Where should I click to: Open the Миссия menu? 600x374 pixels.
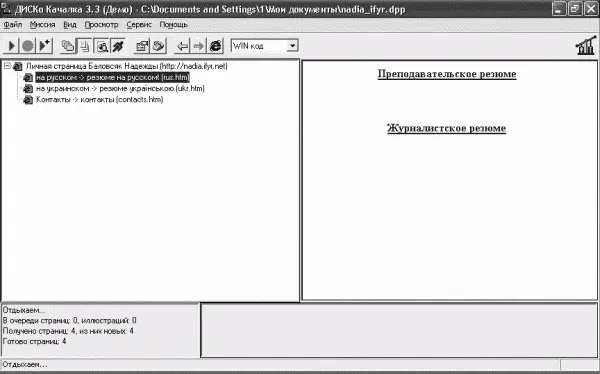tap(42, 25)
